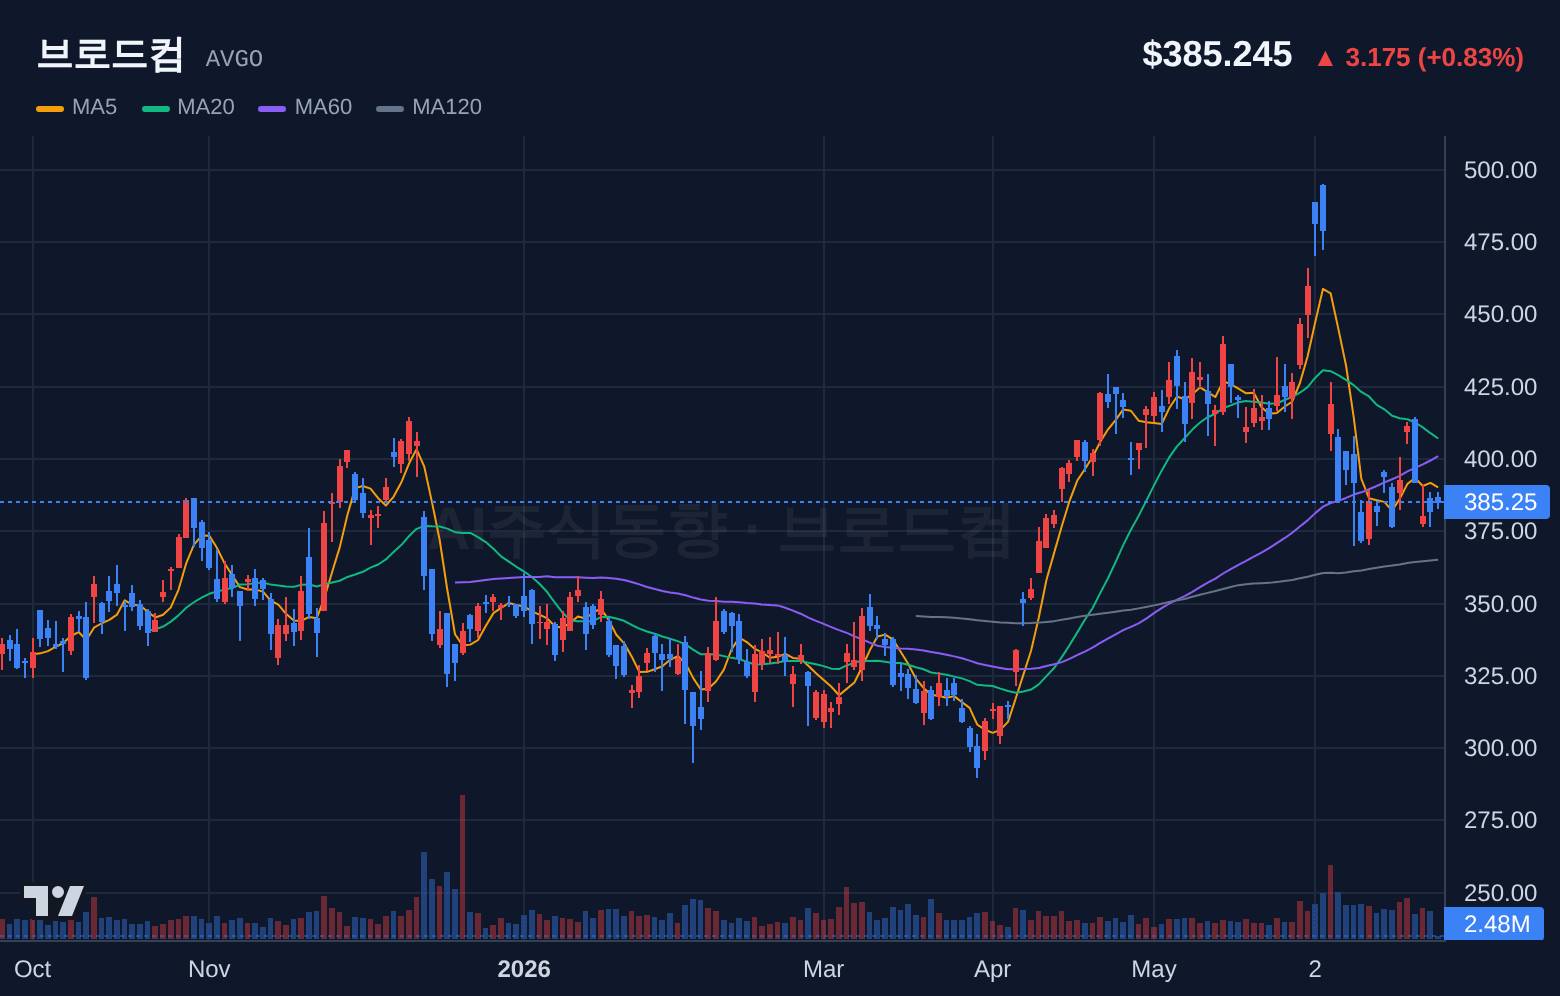Click the orange MA5 color swatch
The width and height of the screenshot is (1560, 996).
click(50, 108)
